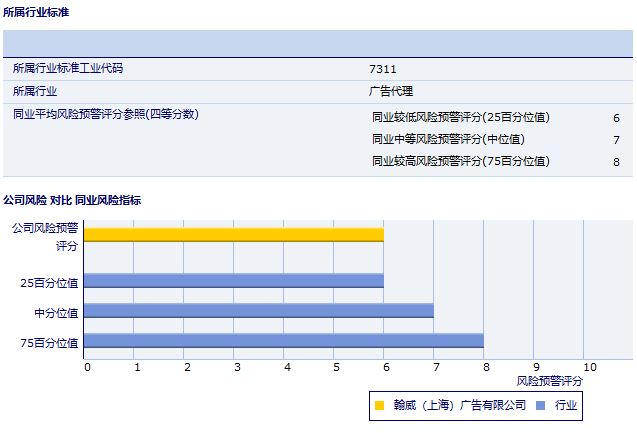Click the 同业较高风险预警评分(75百分位值) text
Viewport: 637px width, 433px height.
pos(460,161)
